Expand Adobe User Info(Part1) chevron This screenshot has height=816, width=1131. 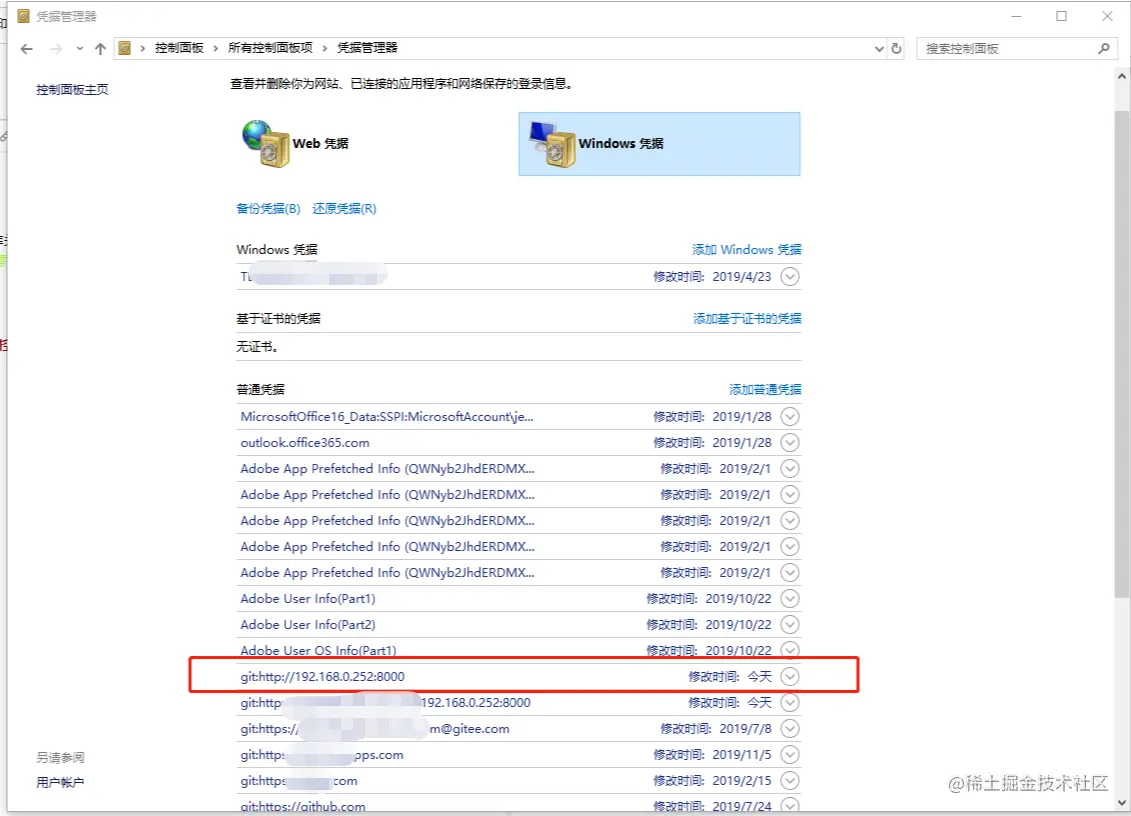791,598
